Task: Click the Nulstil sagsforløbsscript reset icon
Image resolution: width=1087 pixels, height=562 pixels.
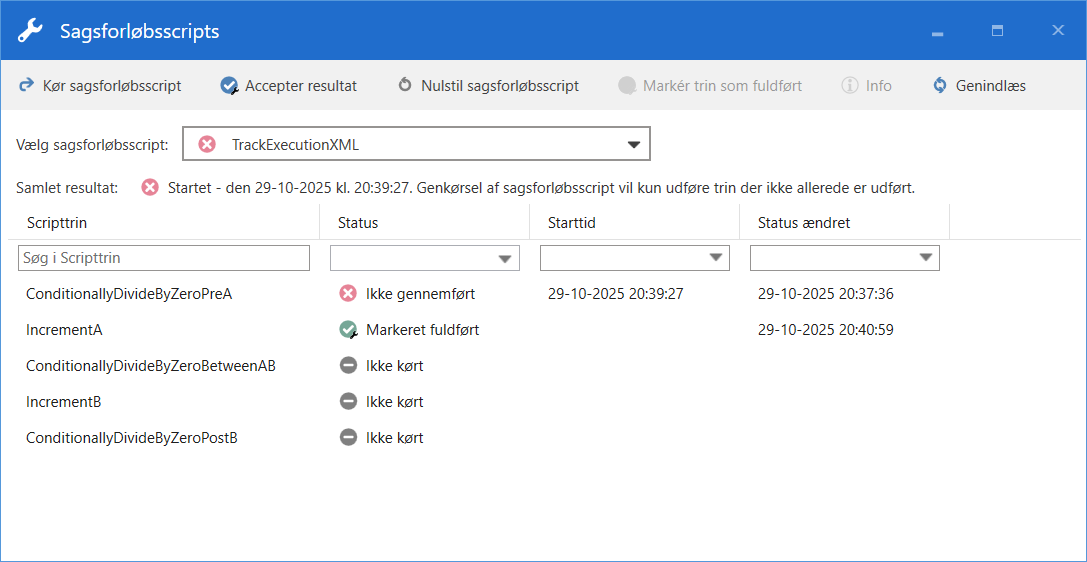Action: 405,86
